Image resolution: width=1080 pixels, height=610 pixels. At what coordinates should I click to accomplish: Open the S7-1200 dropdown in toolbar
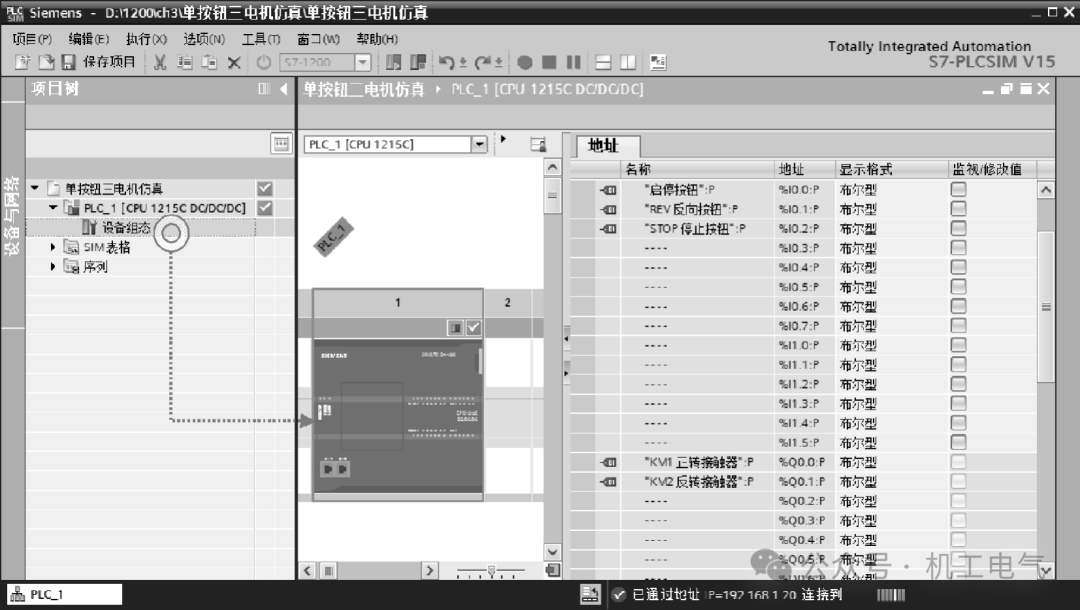pyautogui.click(x=363, y=63)
